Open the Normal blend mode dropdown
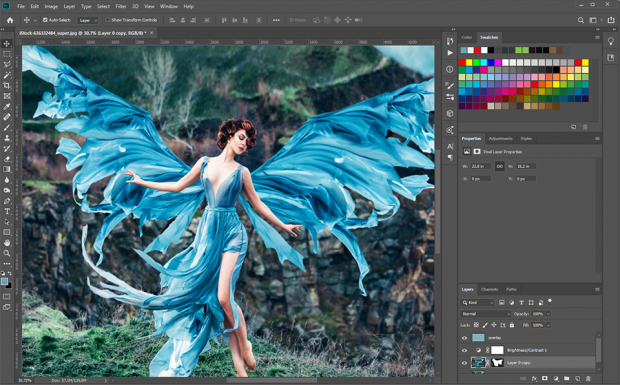This screenshot has height=385, width=620. [x=485, y=314]
